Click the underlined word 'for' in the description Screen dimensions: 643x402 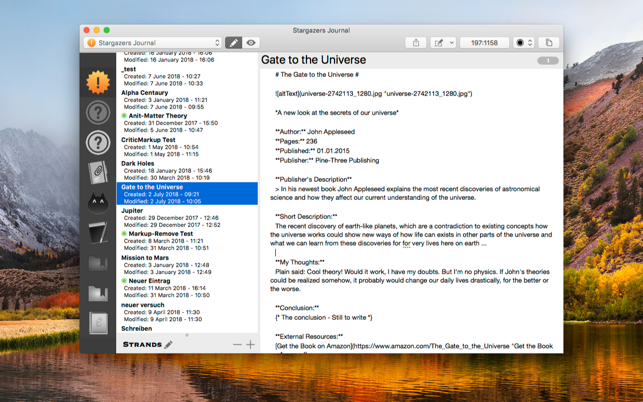(406, 243)
